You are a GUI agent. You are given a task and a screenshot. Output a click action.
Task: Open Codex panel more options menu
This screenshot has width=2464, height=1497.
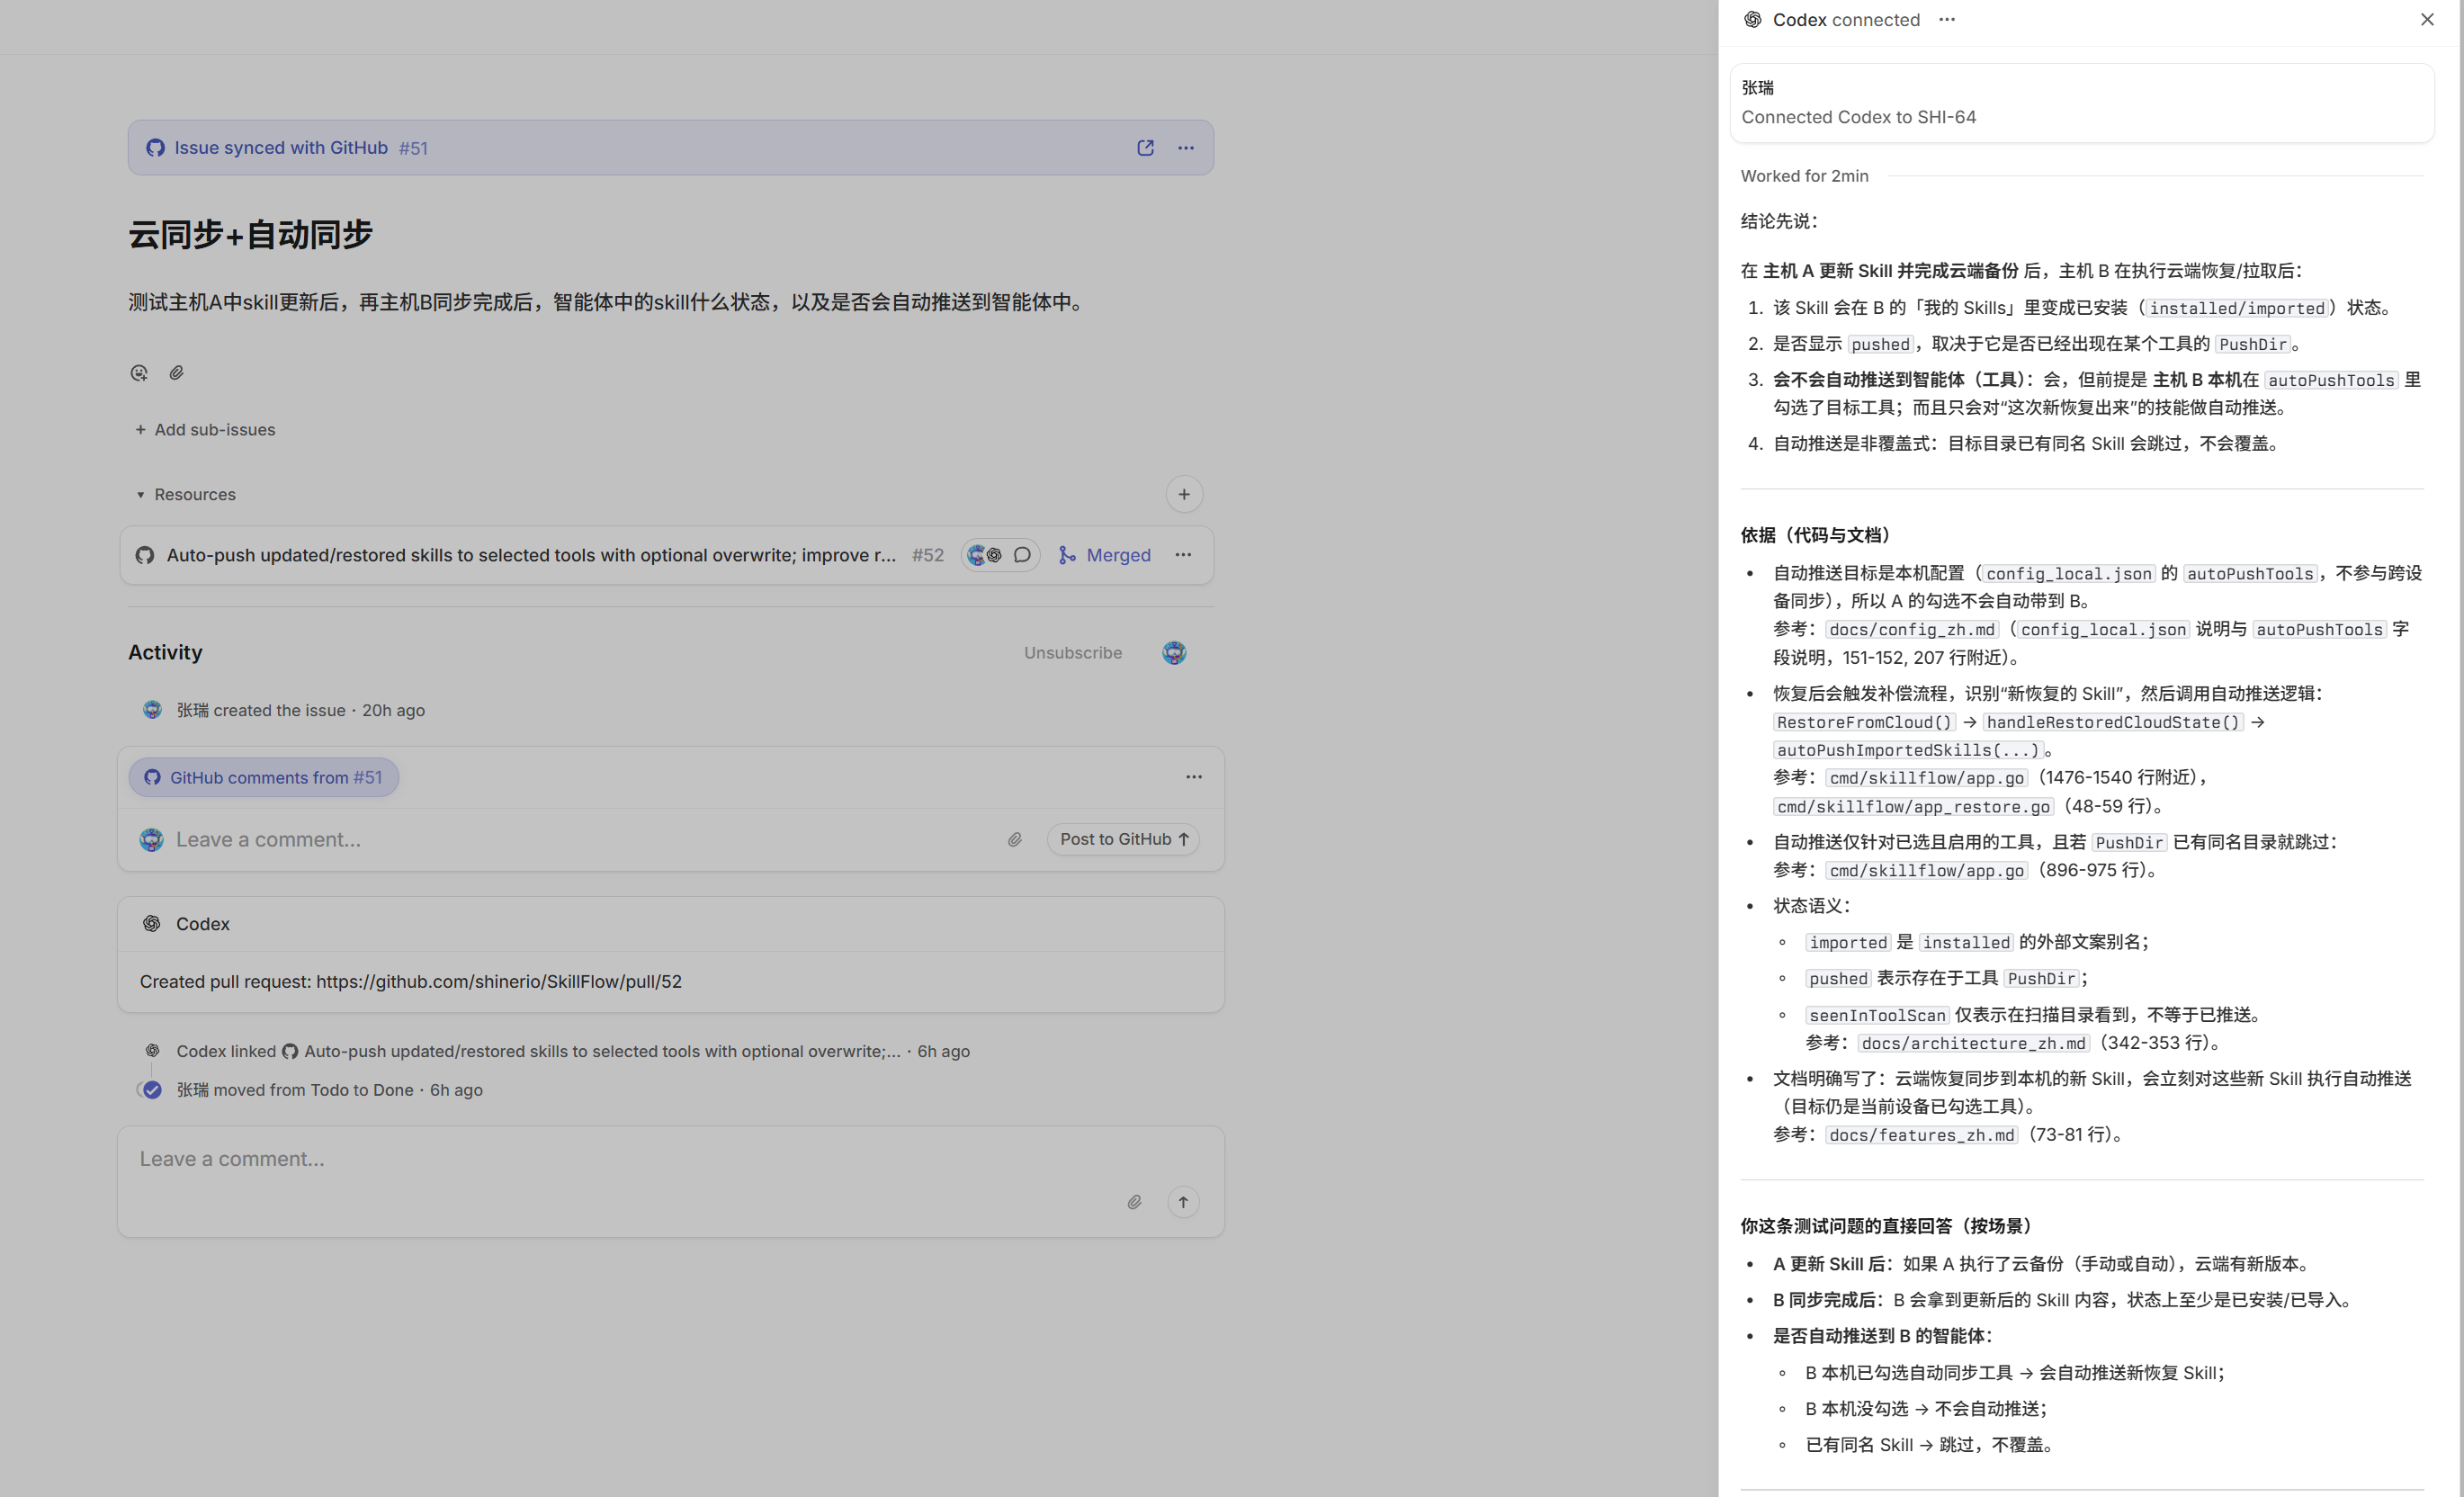click(x=1946, y=20)
